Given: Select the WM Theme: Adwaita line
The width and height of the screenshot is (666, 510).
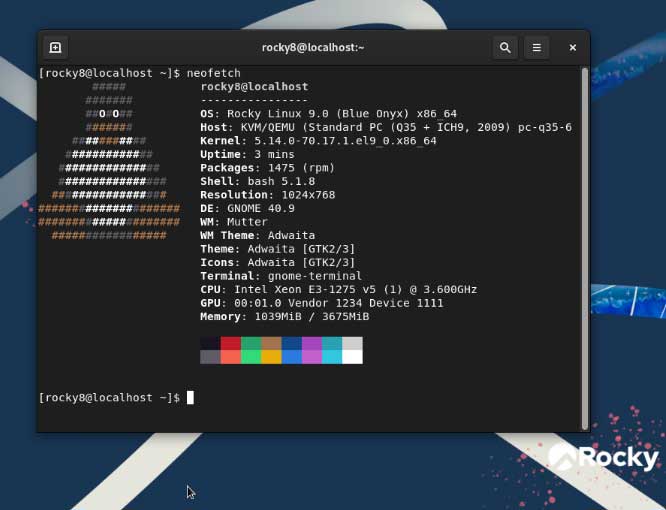Looking at the screenshot, I should (257, 236).
